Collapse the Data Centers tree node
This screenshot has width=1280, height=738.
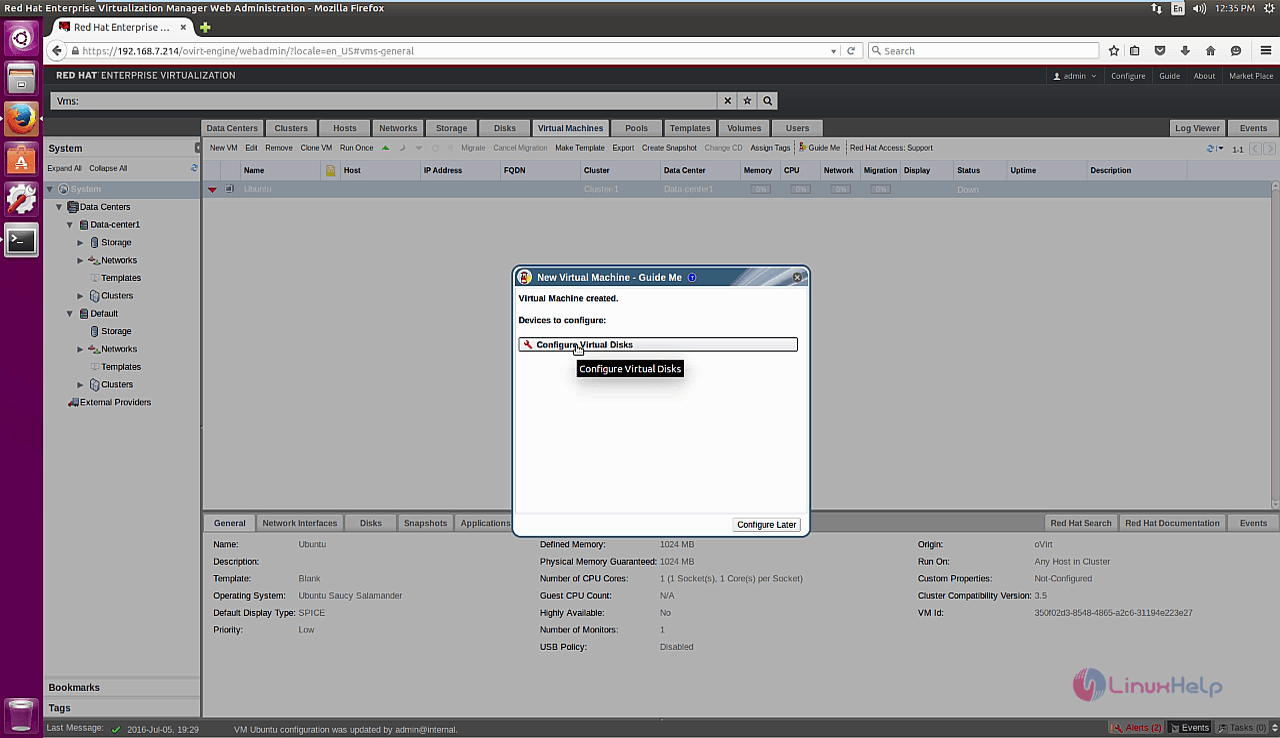[x=59, y=207]
